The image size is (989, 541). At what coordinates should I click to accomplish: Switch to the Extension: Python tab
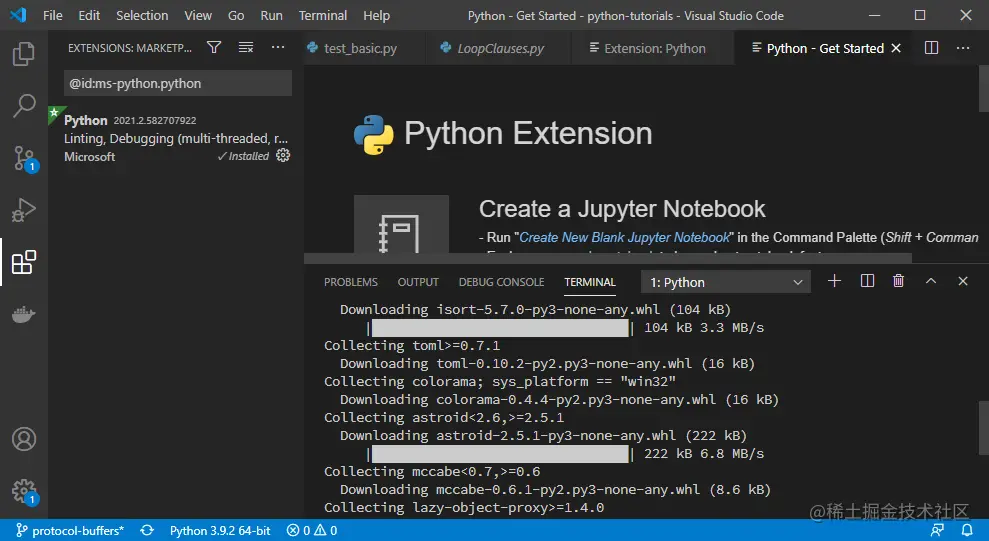(653, 48)
